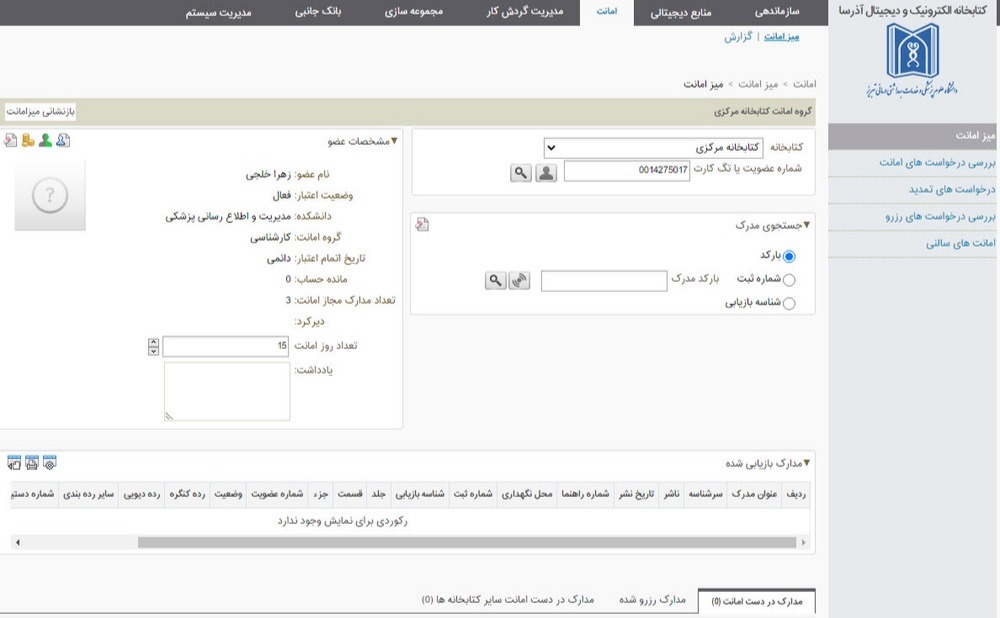
Task: Click the میز امانت sidebar header
Action: [912, 136]
